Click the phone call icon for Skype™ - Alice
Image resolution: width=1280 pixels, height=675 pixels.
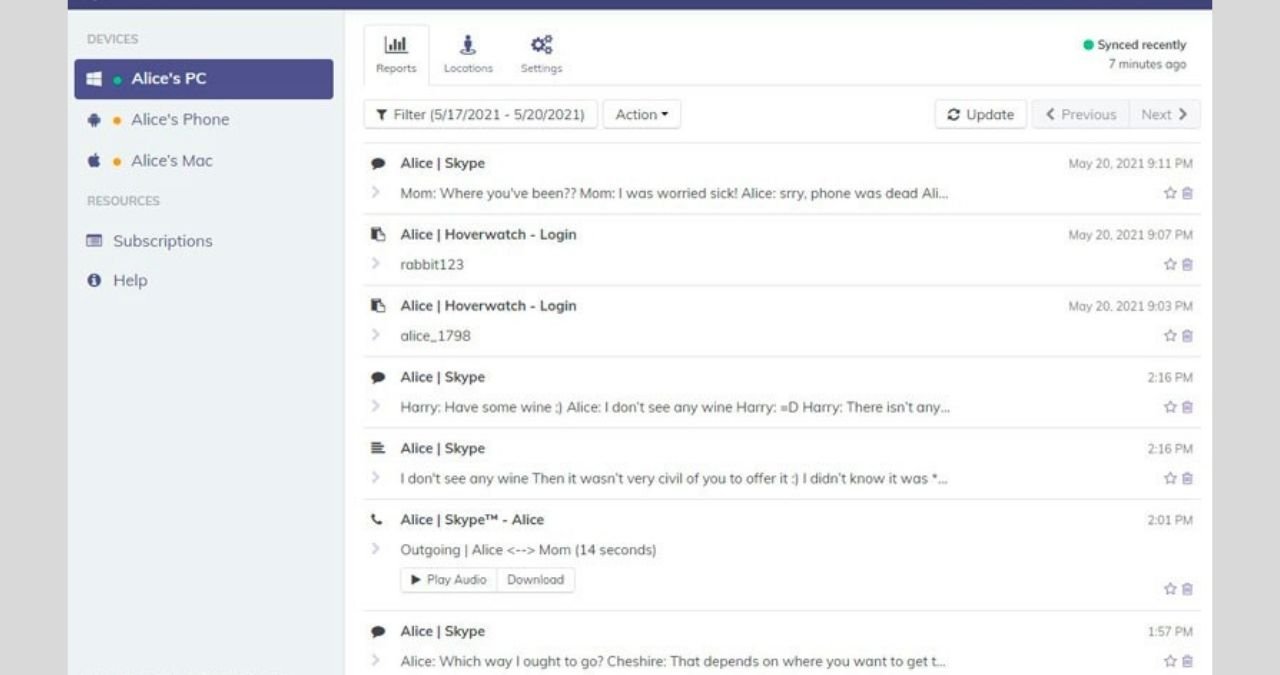pos(377,520)
